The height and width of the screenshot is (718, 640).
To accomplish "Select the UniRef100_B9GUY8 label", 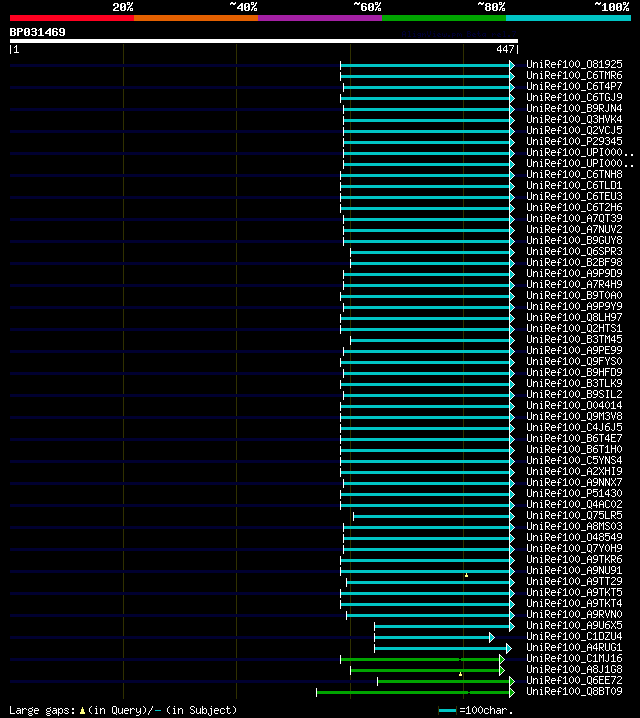I will pos(574,240).
